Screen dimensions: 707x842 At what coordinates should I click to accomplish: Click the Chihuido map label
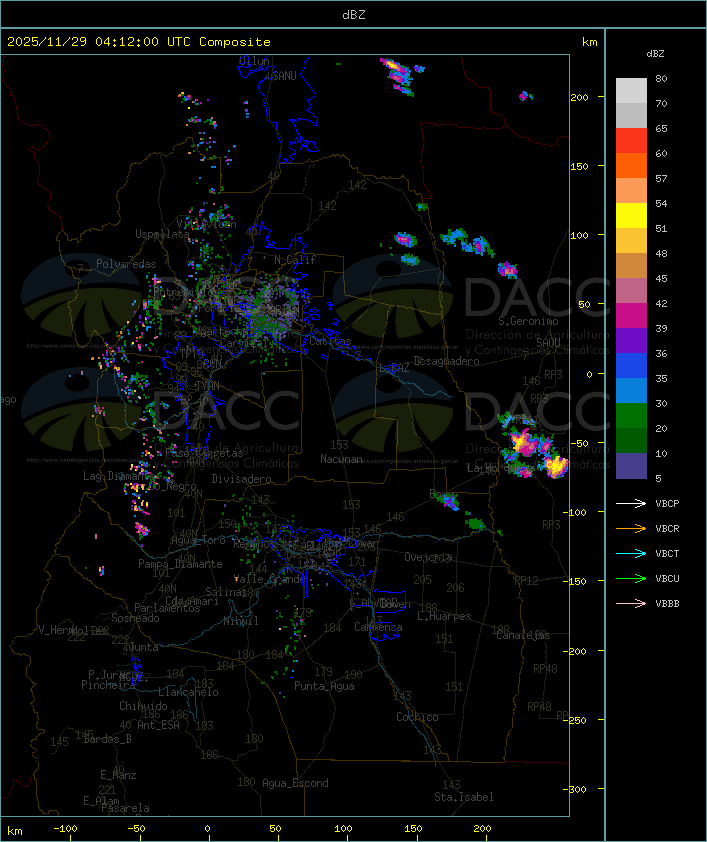[143, 706]
